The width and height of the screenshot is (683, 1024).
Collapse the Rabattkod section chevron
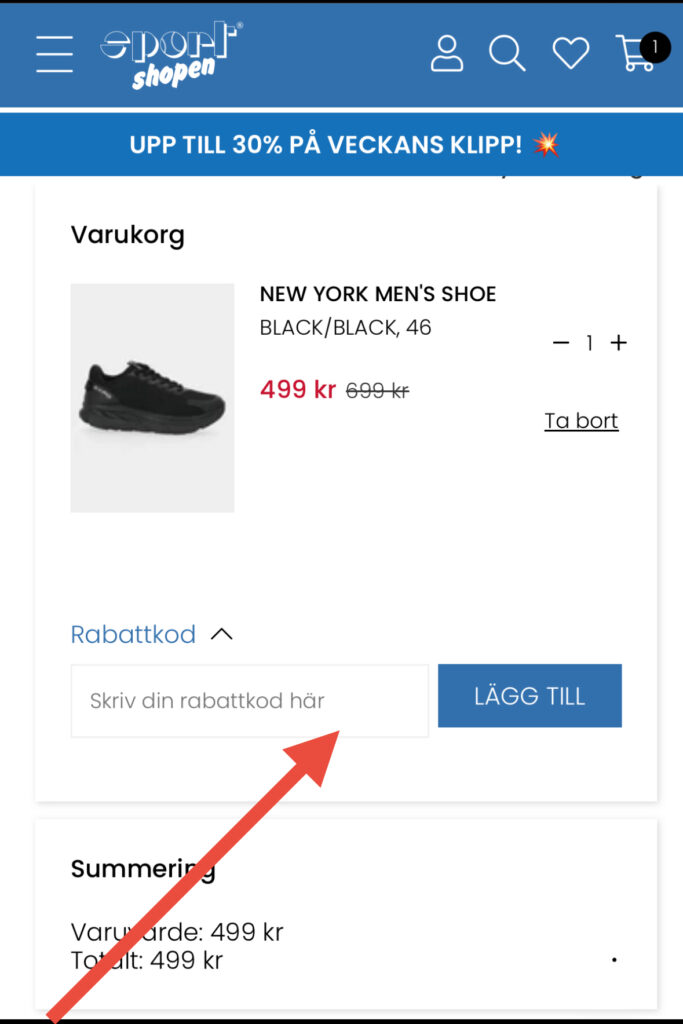[222, 634]
